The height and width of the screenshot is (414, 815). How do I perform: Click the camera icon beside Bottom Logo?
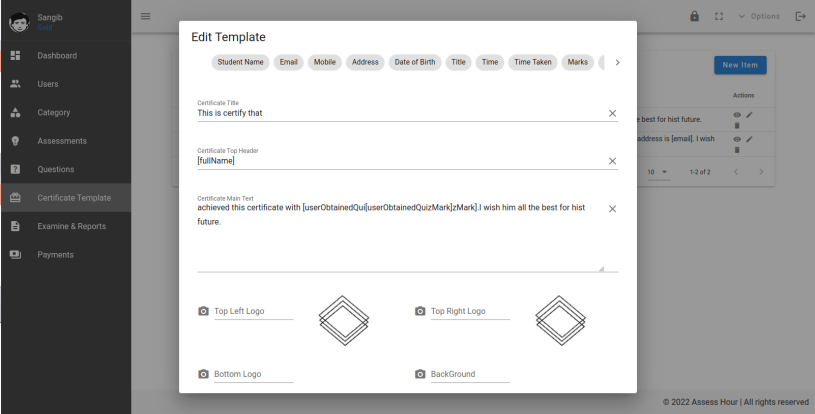click(x=204, y=374)
